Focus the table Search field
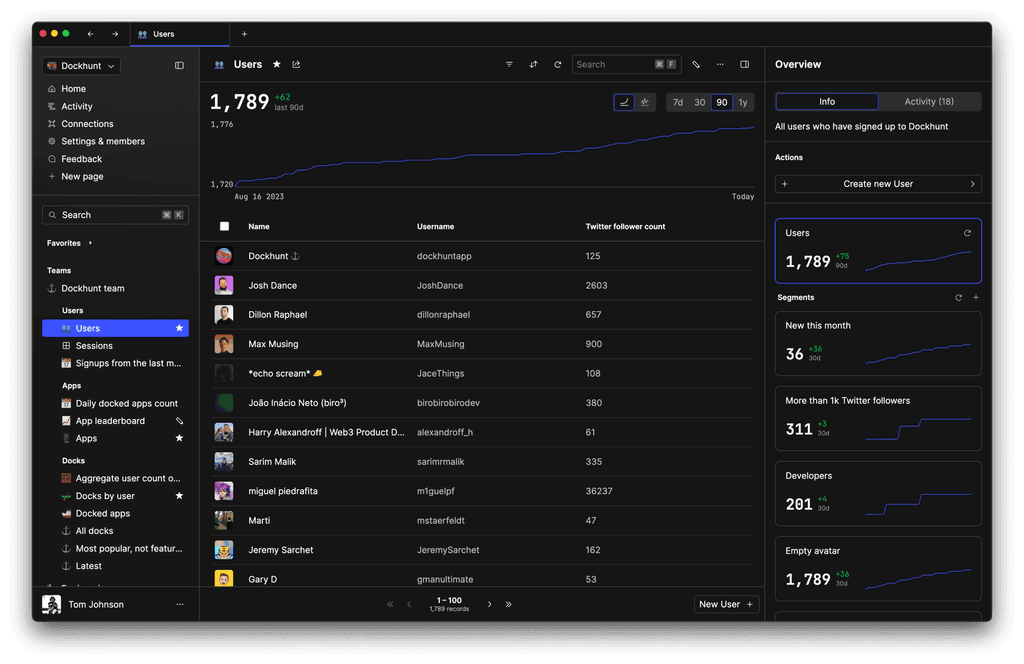 click(x=626, y=65)
